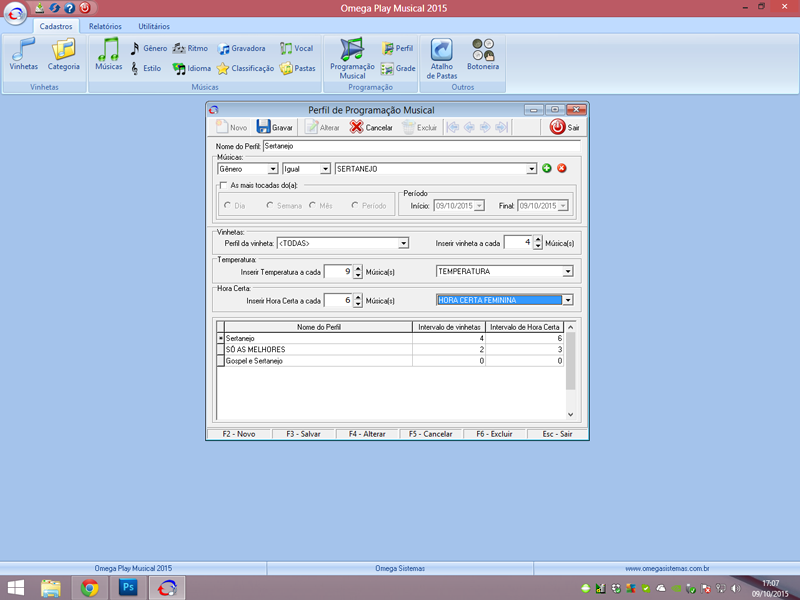The image size is (800, 600).
Task: Open the Igual operator dropdown
Action: [325, 169]
